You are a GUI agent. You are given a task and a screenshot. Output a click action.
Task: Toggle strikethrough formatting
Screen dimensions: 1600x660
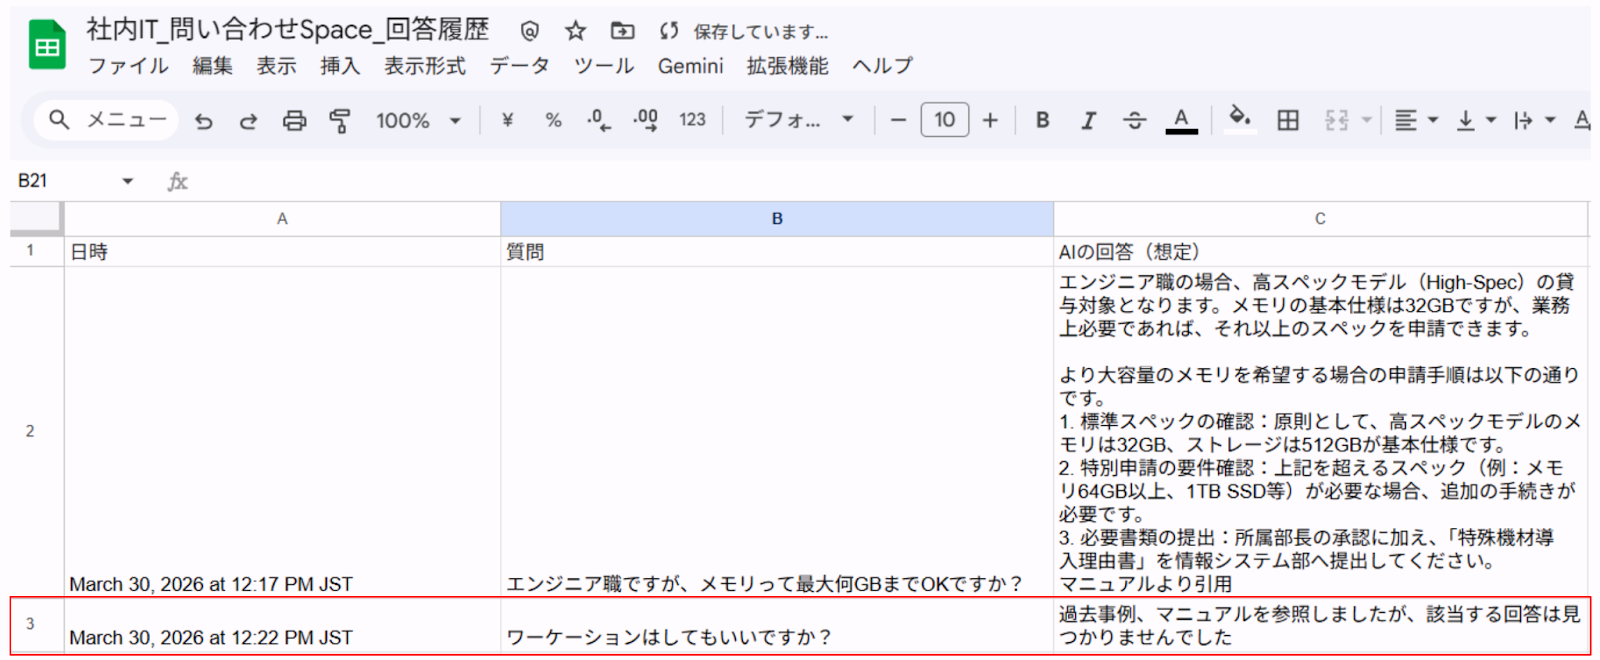click(x=1134, y=120)
